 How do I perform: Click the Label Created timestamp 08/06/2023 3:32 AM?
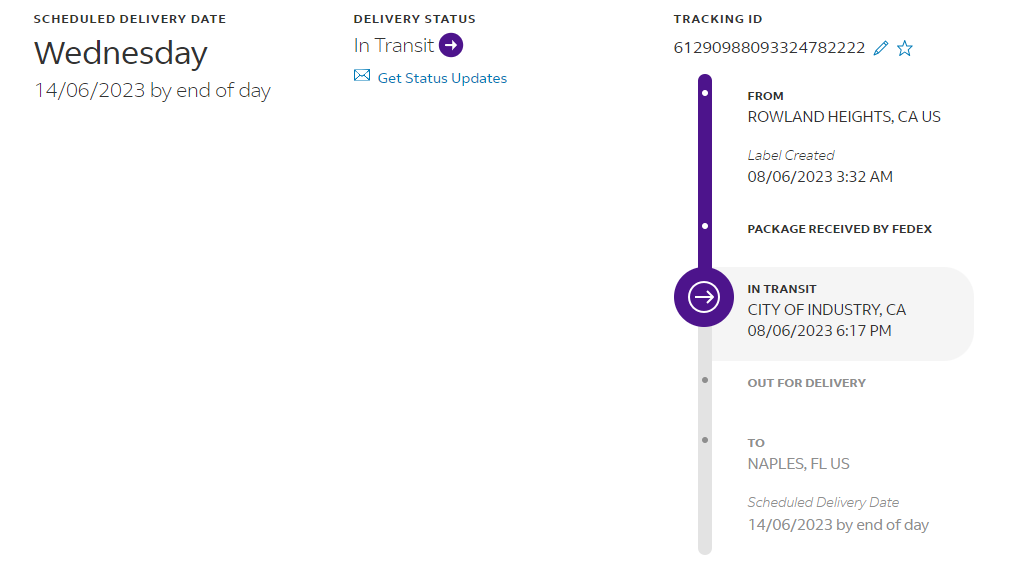[820, 177]
